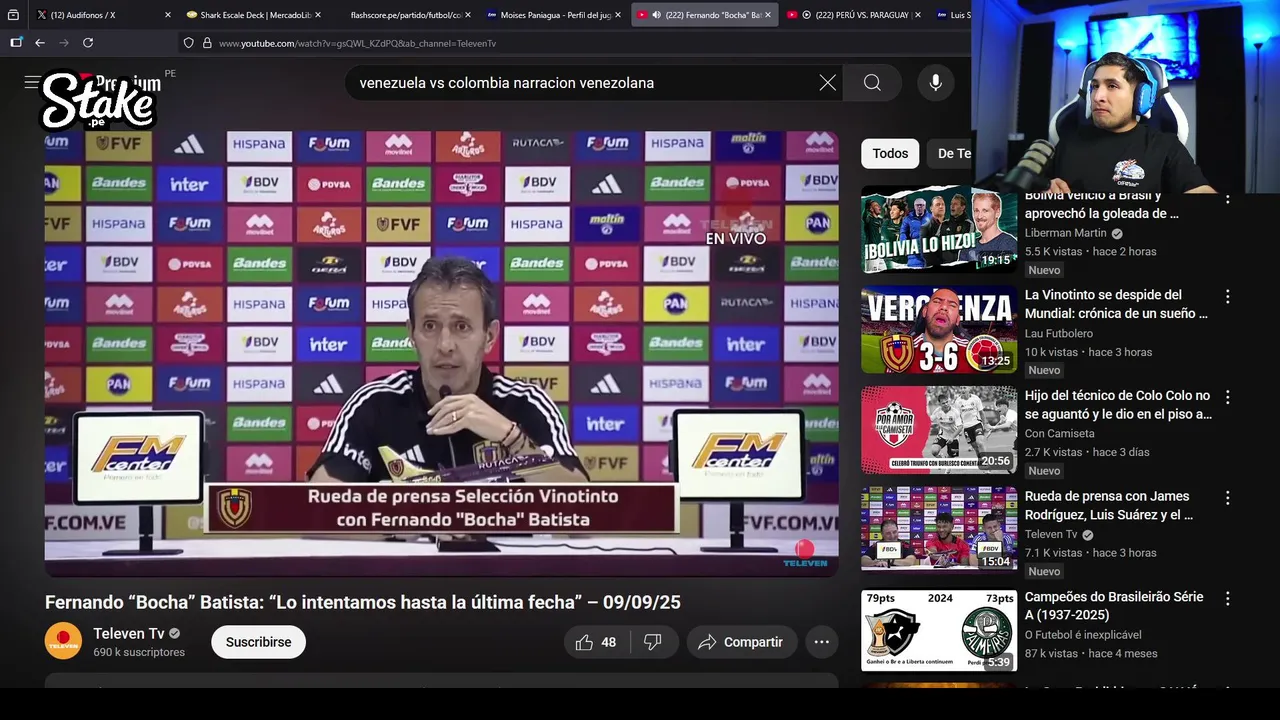
Task: Visit Lau Futbolero channel name
Action: point(1059,333)
